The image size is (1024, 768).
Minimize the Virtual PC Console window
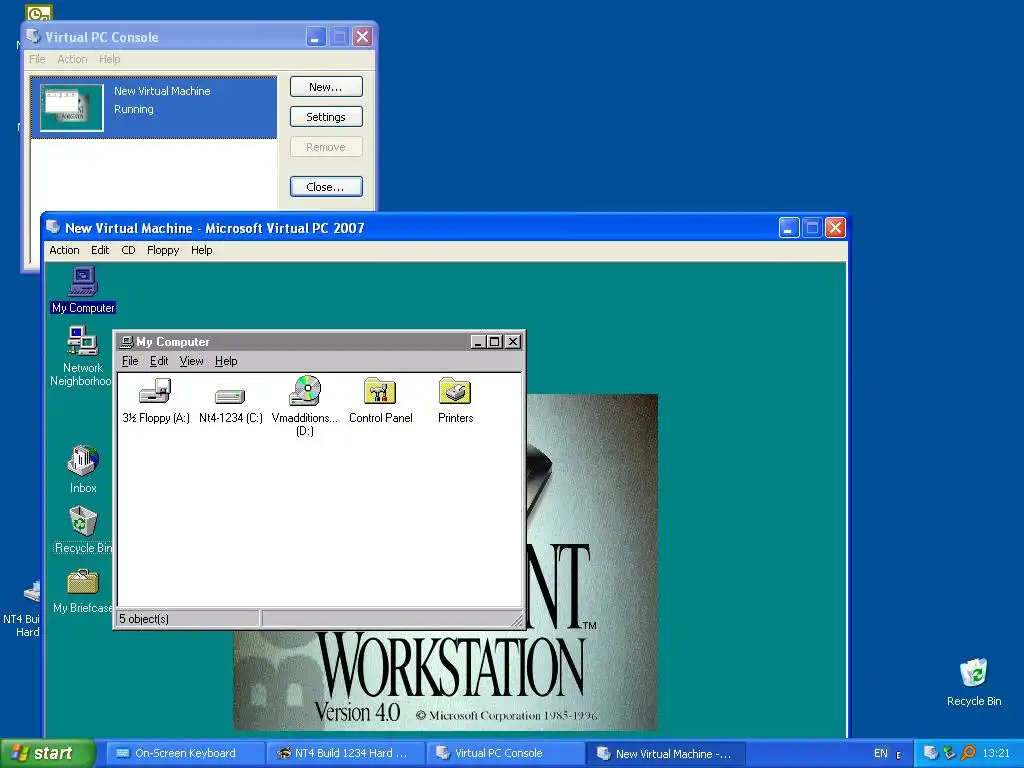316,37
